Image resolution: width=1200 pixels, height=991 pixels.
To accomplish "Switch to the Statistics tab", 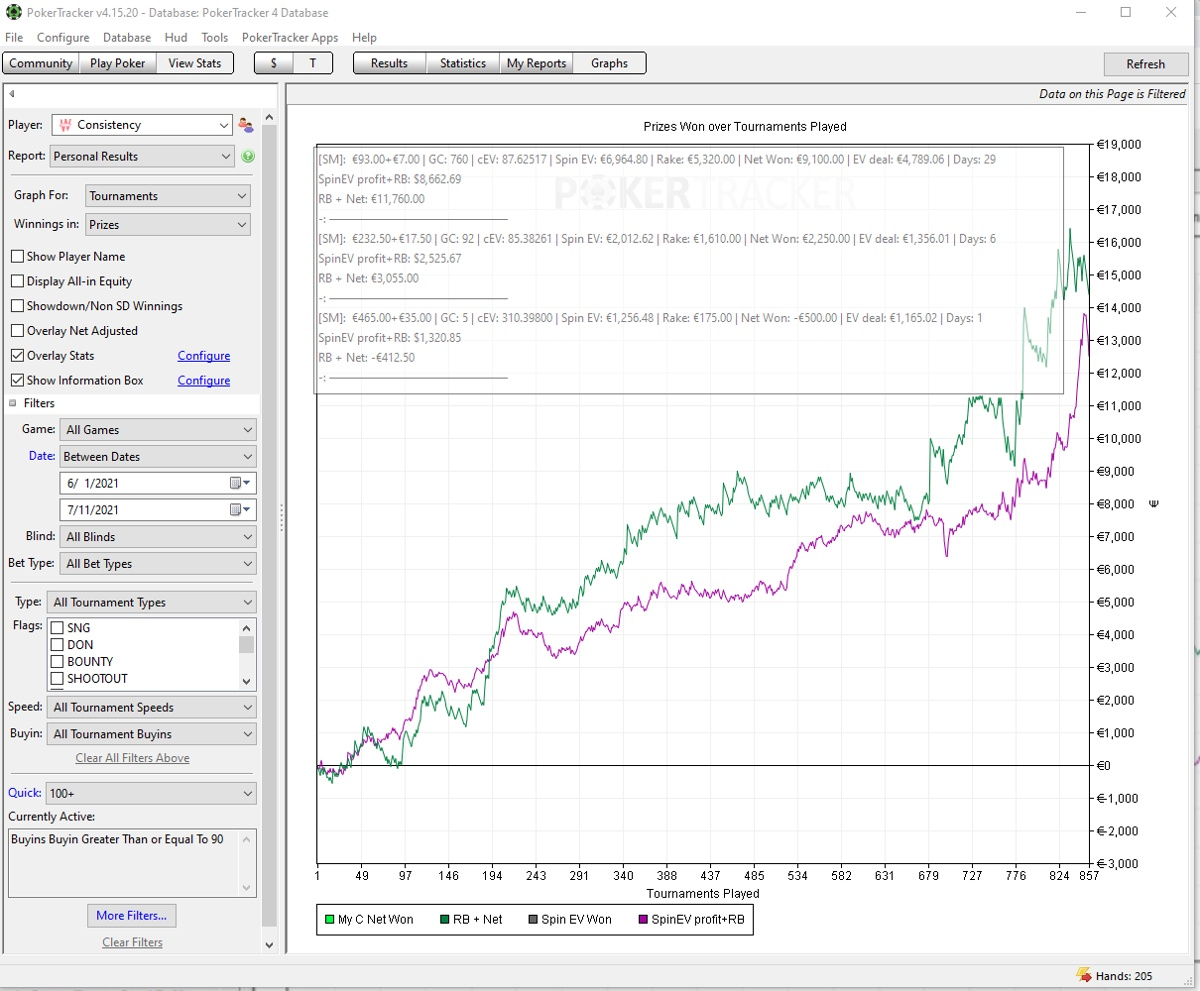I will pyautogui.click(x=462, y=63).
